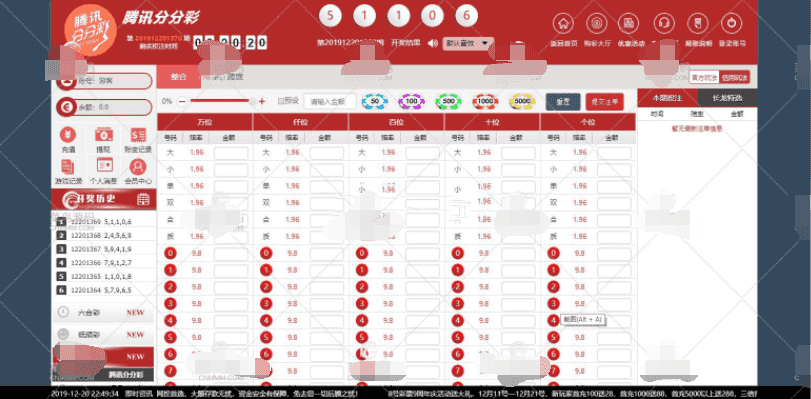Select the 5000 betting chip
Image resolution: width=811 pixels, height=399 pixels.
pyautogui.click(x=522, y=101)
